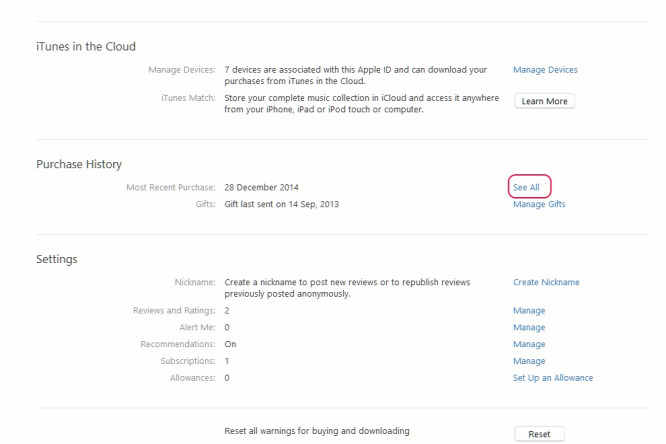Click the Create Nickname link
This screenshot has height=444, width=666.
tap(546, 282)
